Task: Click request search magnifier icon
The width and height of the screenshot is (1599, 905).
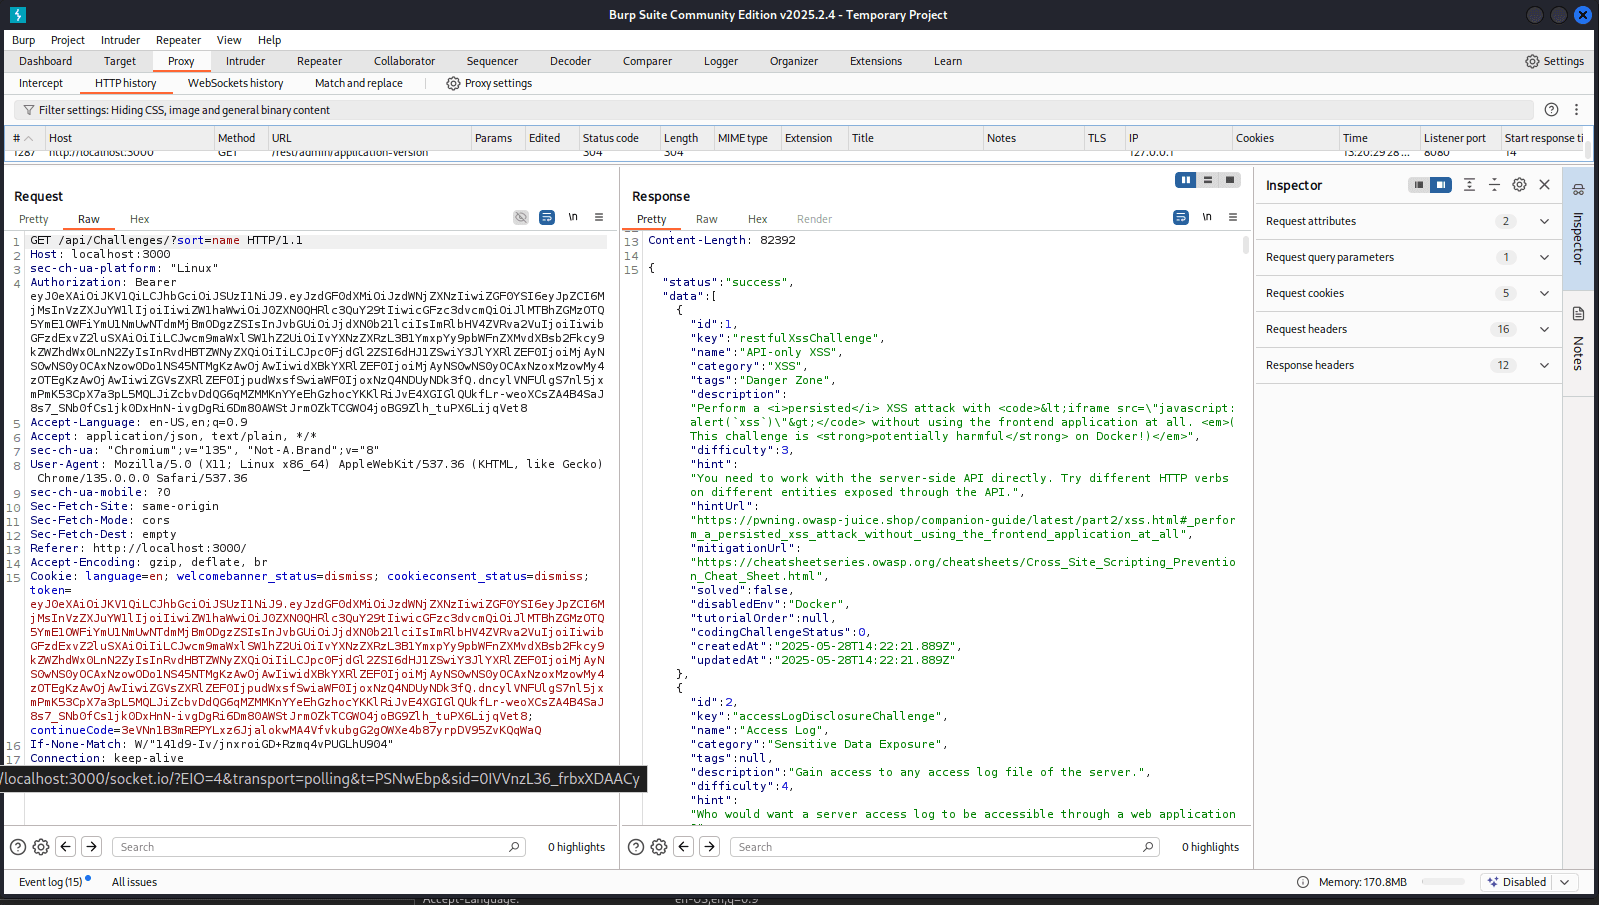Action: [x=514, y=847]
